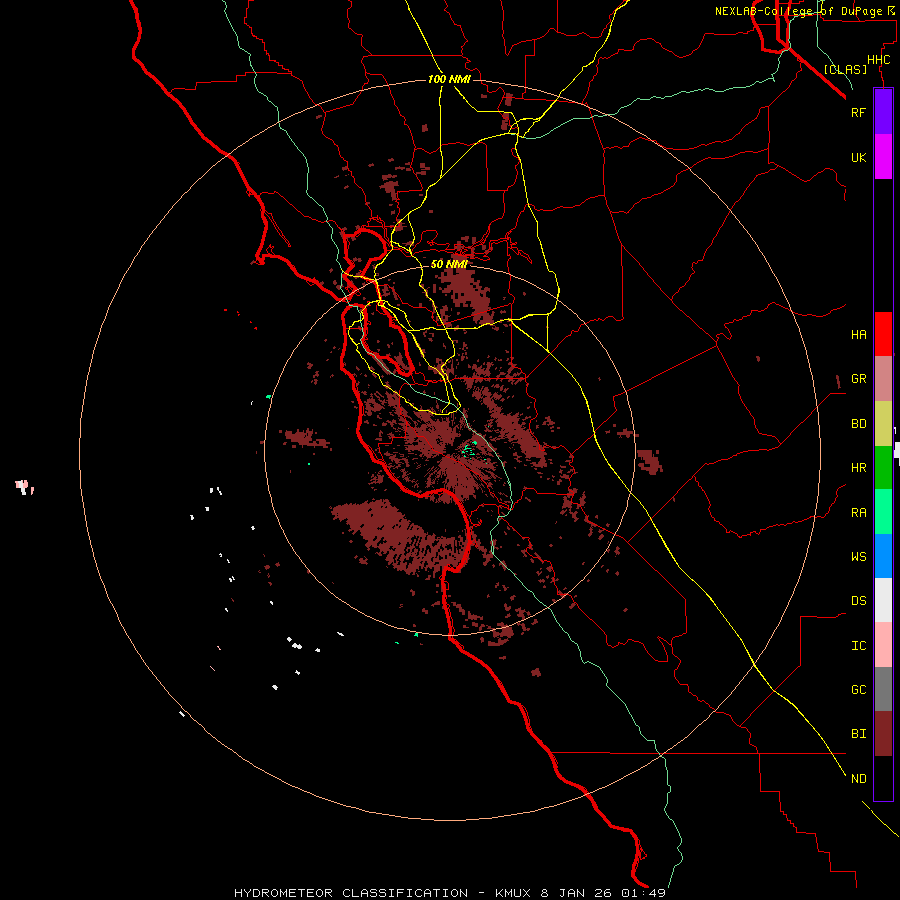Click the blue WS legend swatch
900x900 pixels.
(x=883, y=556)
